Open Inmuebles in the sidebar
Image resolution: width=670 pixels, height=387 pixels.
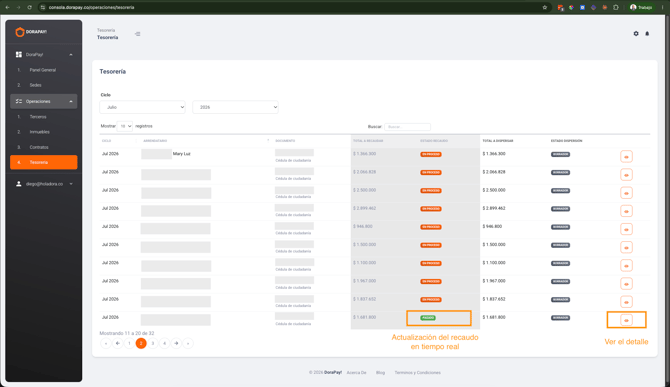(39, 132)
